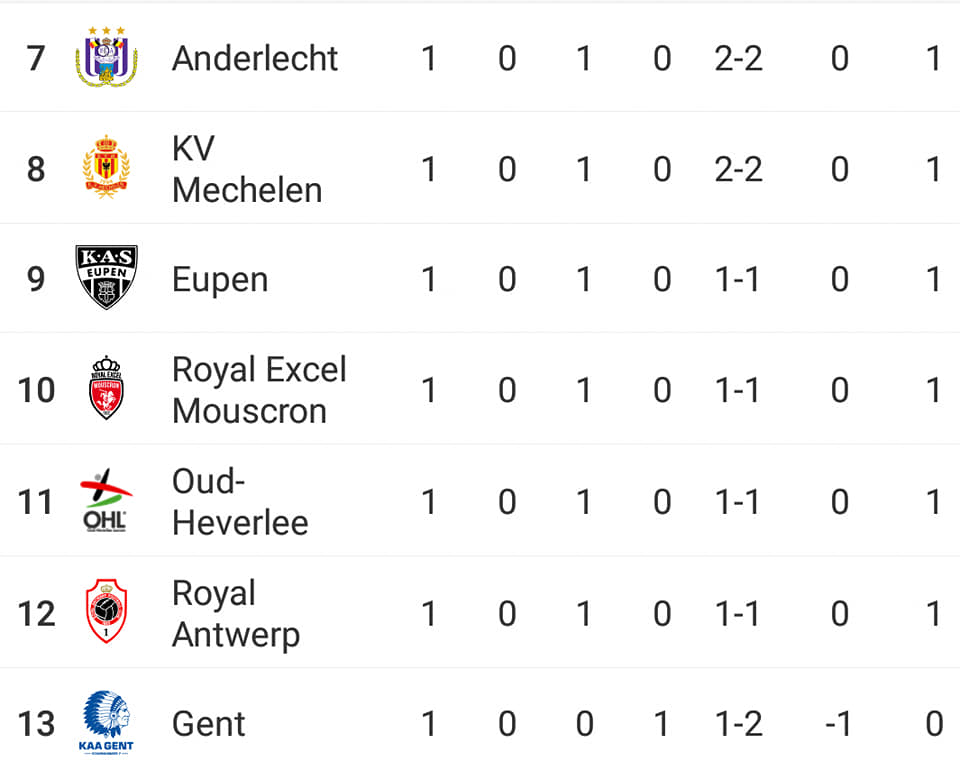
Task: Click the Royal Antwerp club badge
Action: point(107,610)
